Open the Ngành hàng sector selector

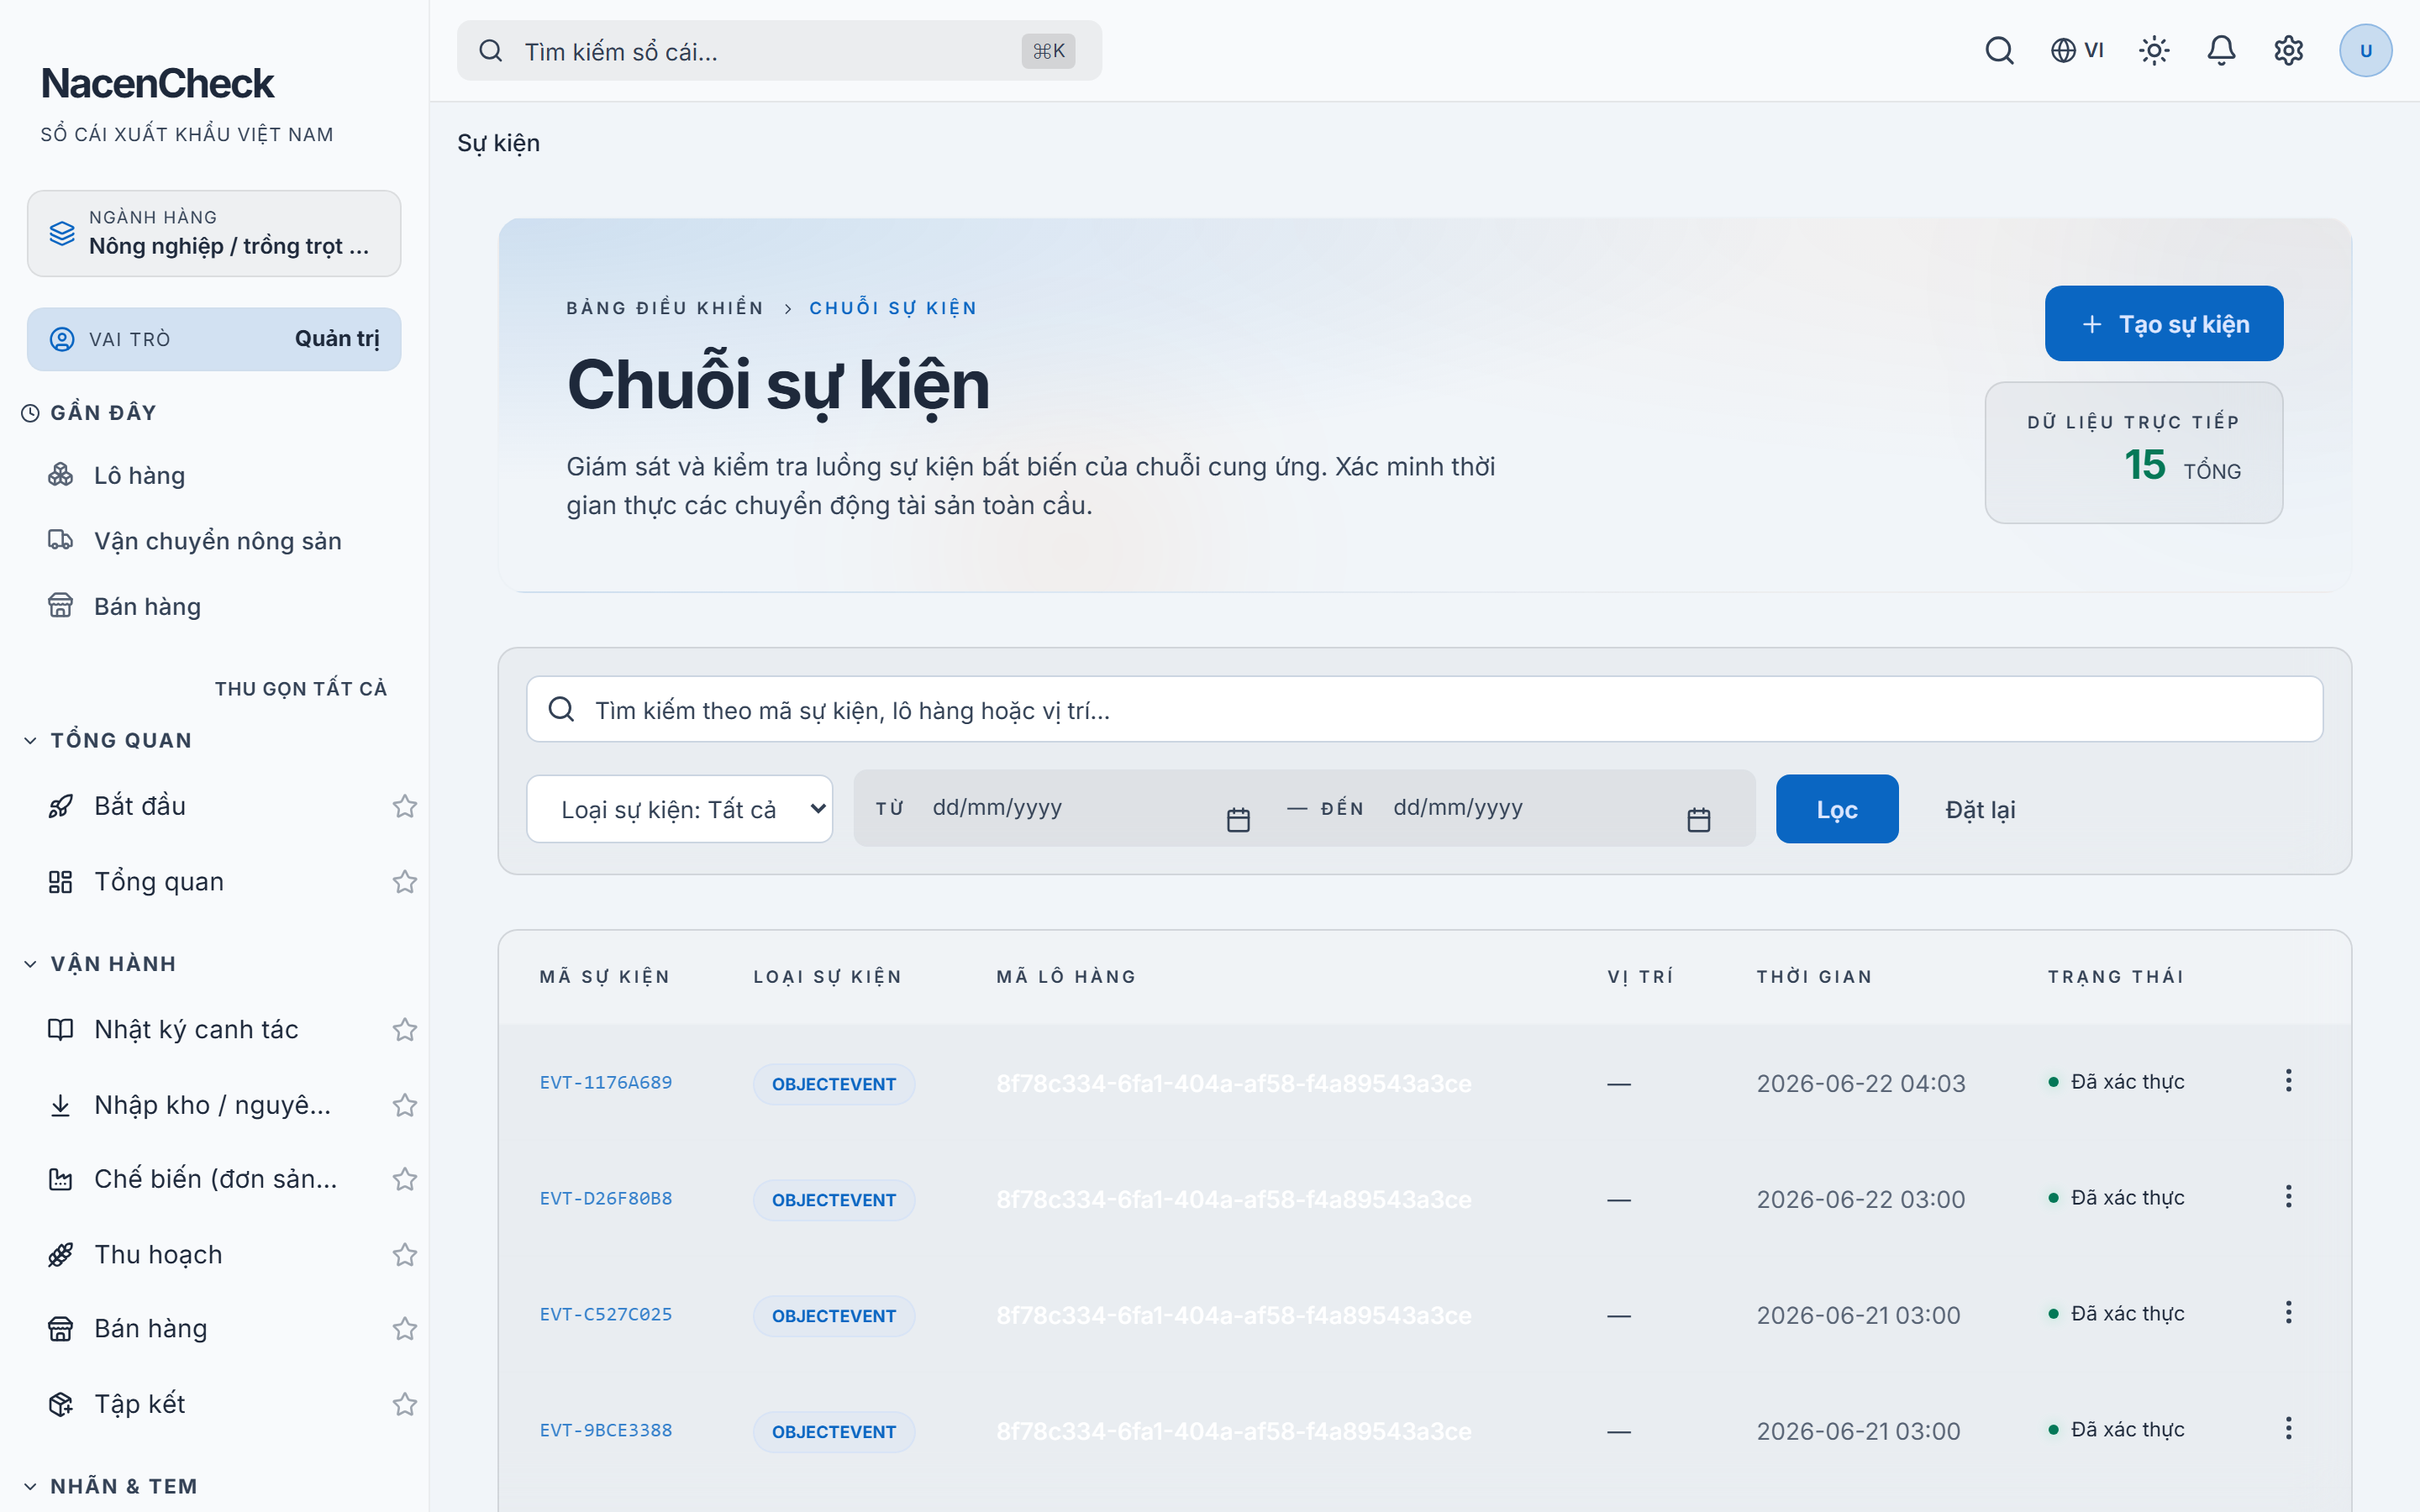tap(214, 233)
